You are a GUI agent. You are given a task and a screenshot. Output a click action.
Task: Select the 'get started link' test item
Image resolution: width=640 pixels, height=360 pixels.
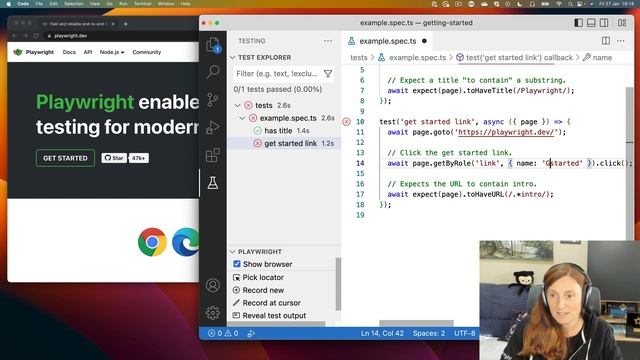click(284, 143)
